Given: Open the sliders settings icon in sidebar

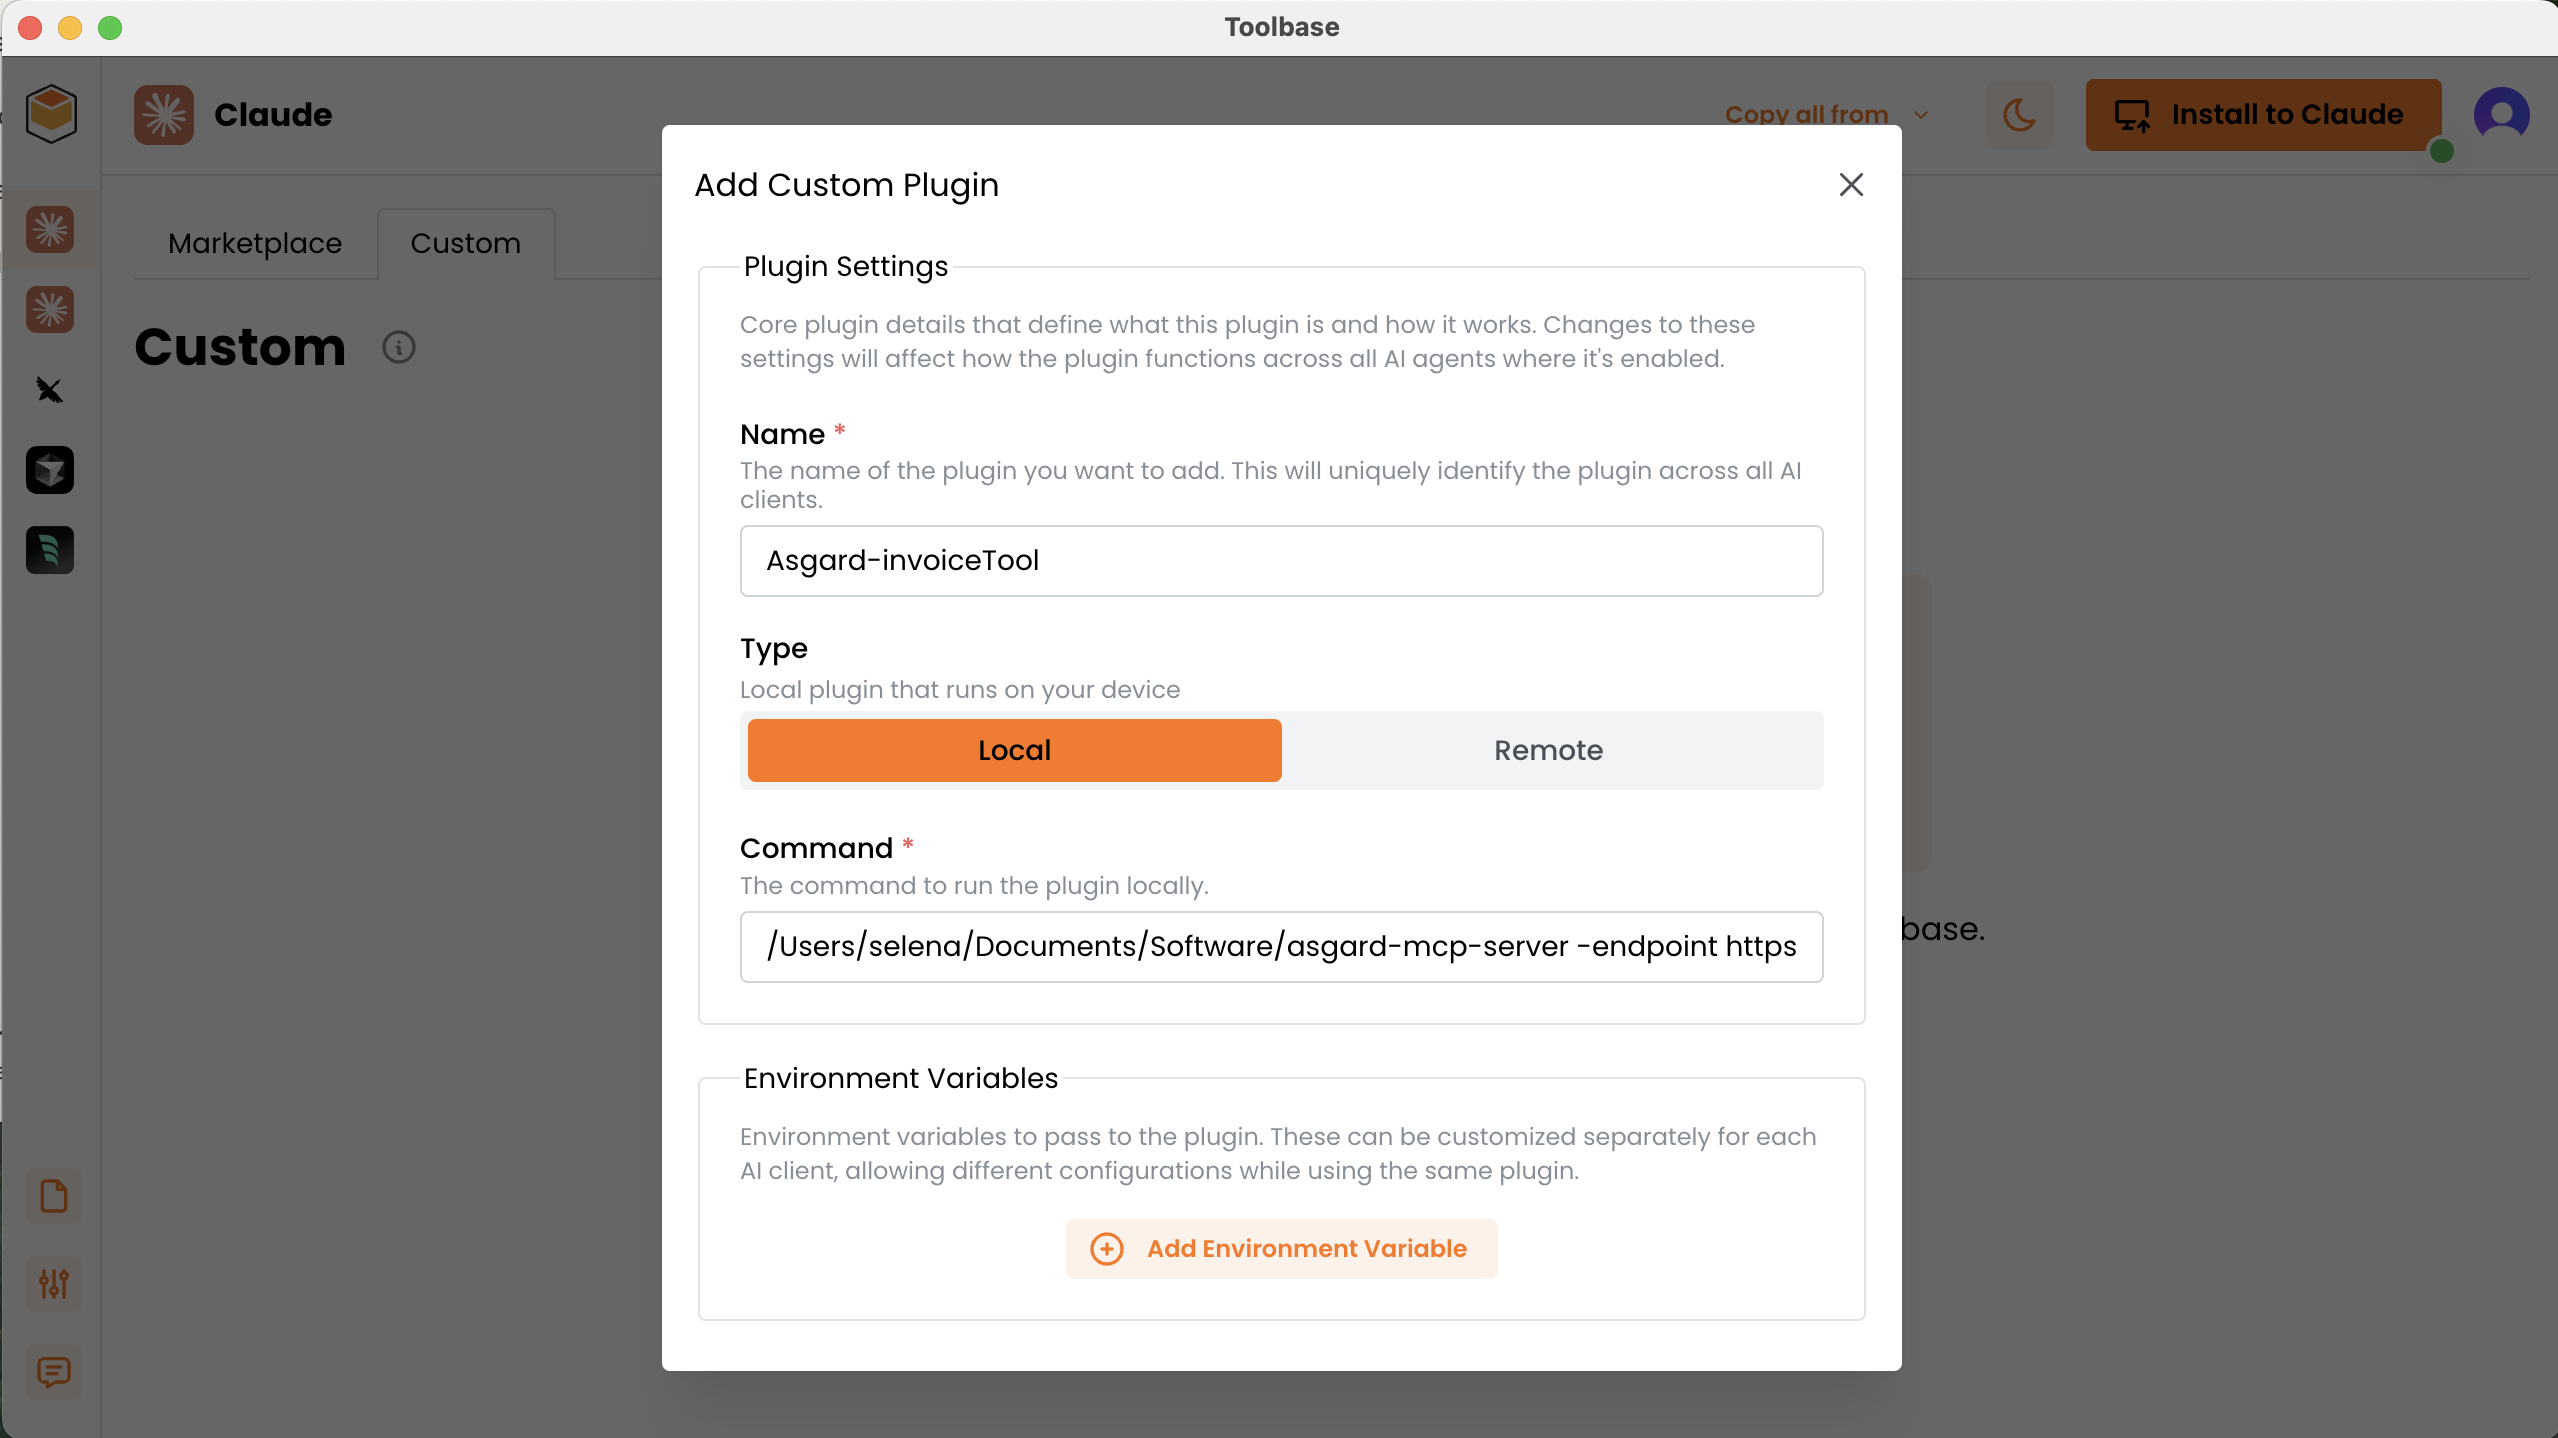Looking at the screenshot, I should [x=54, y=1283].
